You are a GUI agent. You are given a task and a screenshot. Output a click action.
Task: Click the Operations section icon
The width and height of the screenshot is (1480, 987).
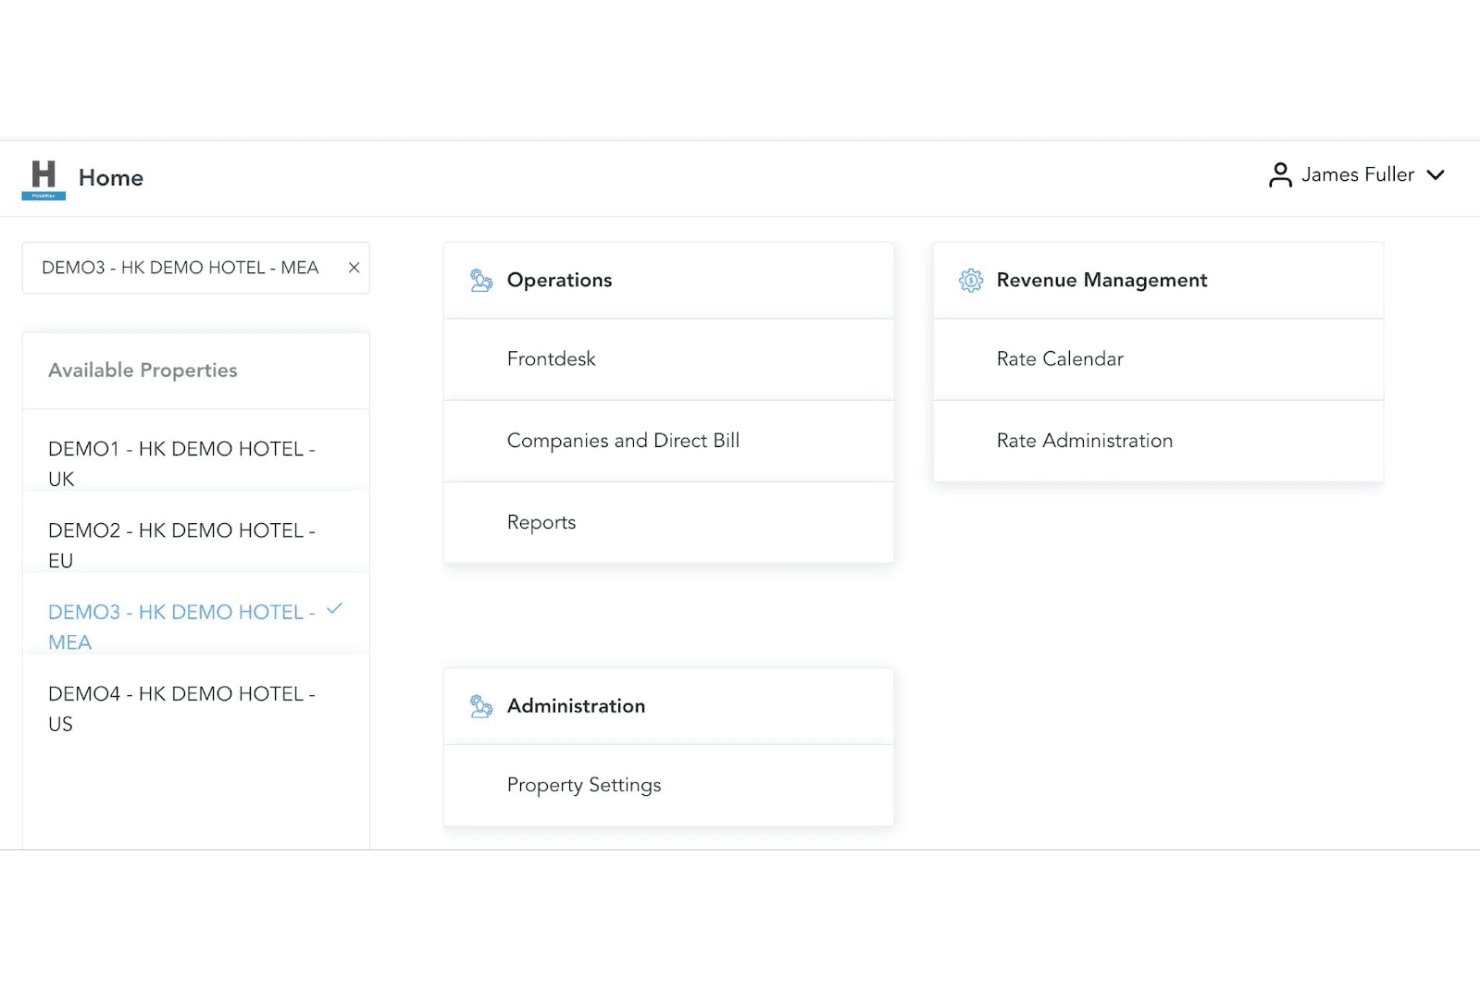pos(481,281)
